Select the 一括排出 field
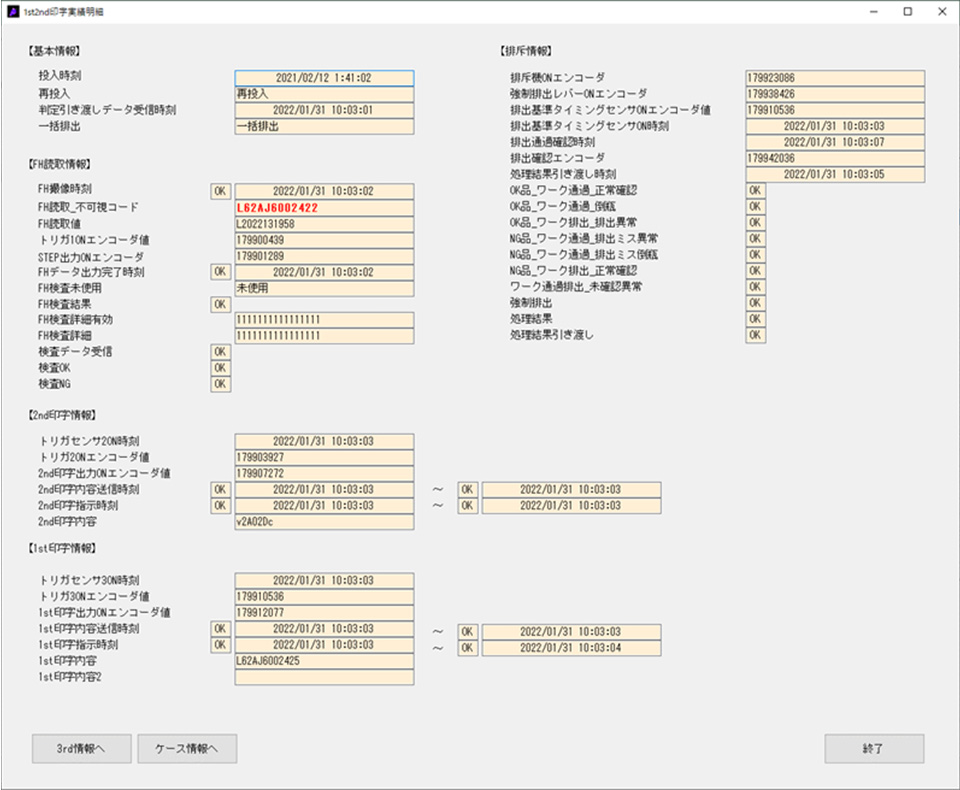 [x=324, y=126]
